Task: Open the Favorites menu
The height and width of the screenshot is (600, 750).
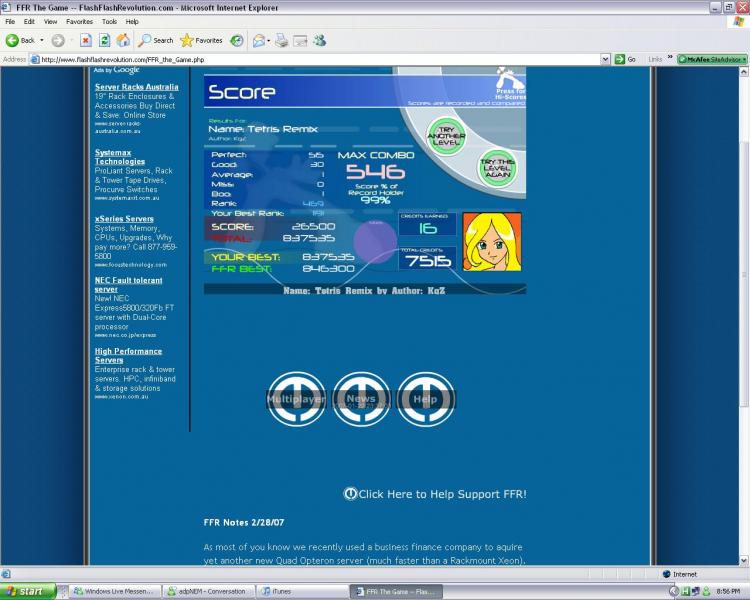Action: point(79,22)
